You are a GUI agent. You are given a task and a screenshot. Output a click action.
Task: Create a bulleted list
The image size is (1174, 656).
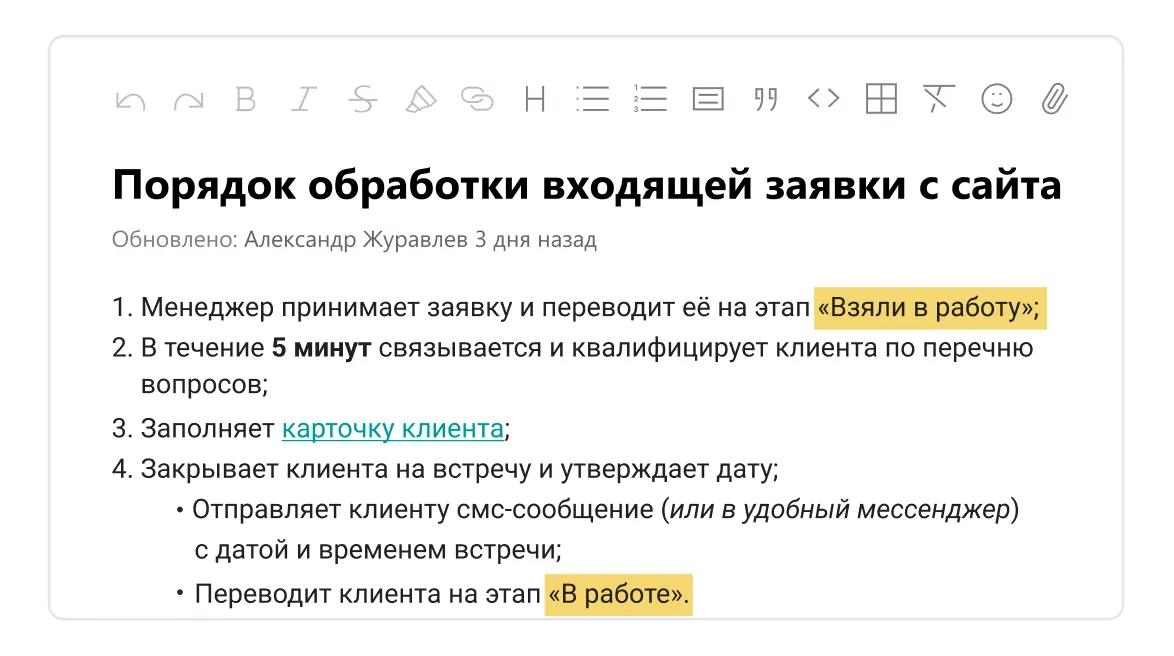(594, 100)
